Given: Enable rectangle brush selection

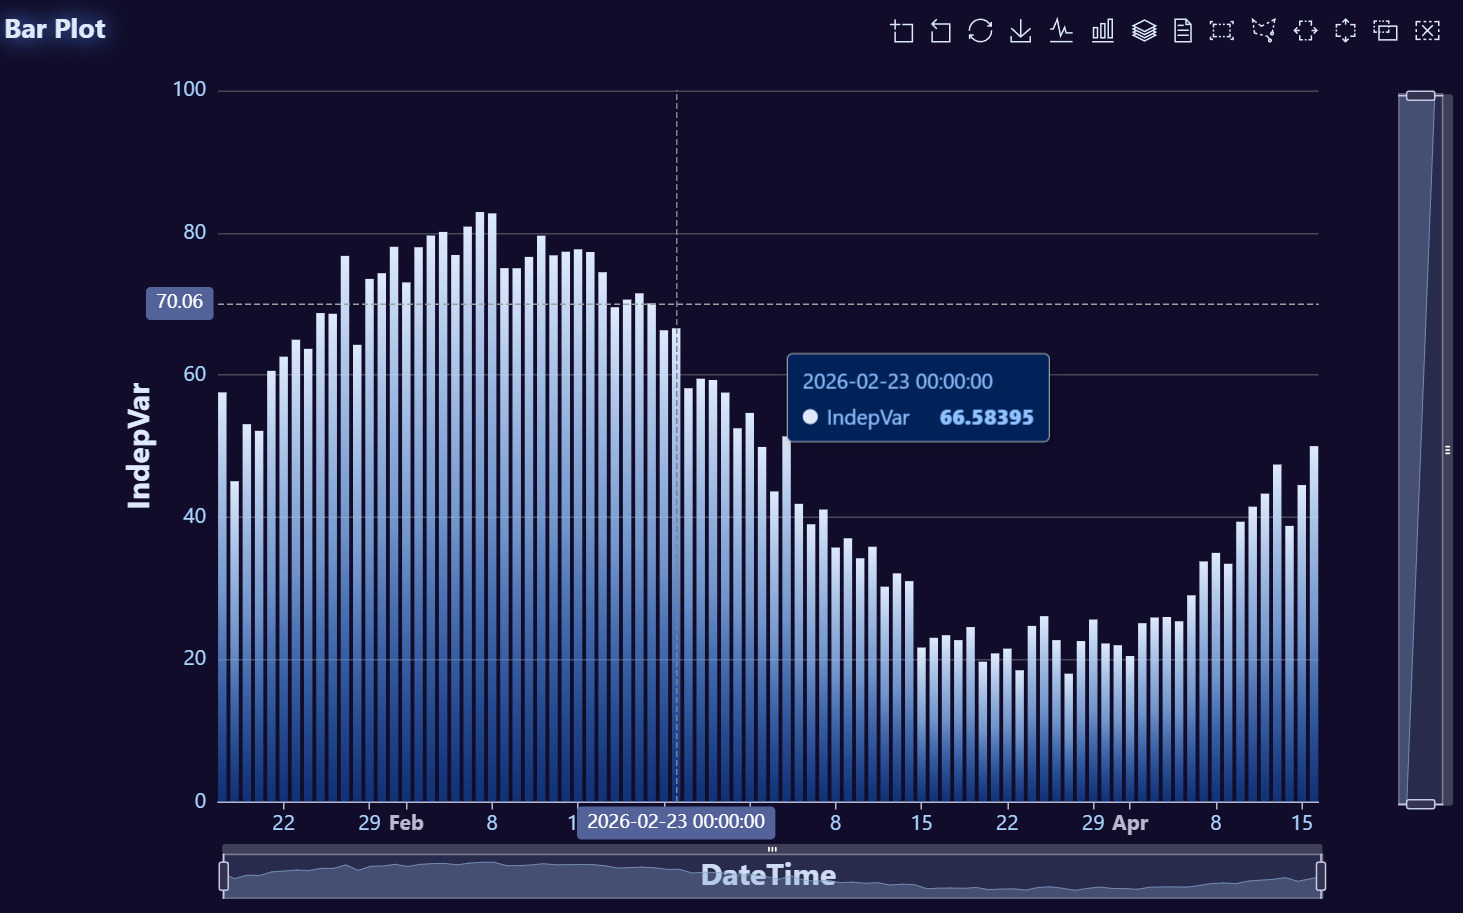Looking at the screenshot, I should (x=1222, y=31).
